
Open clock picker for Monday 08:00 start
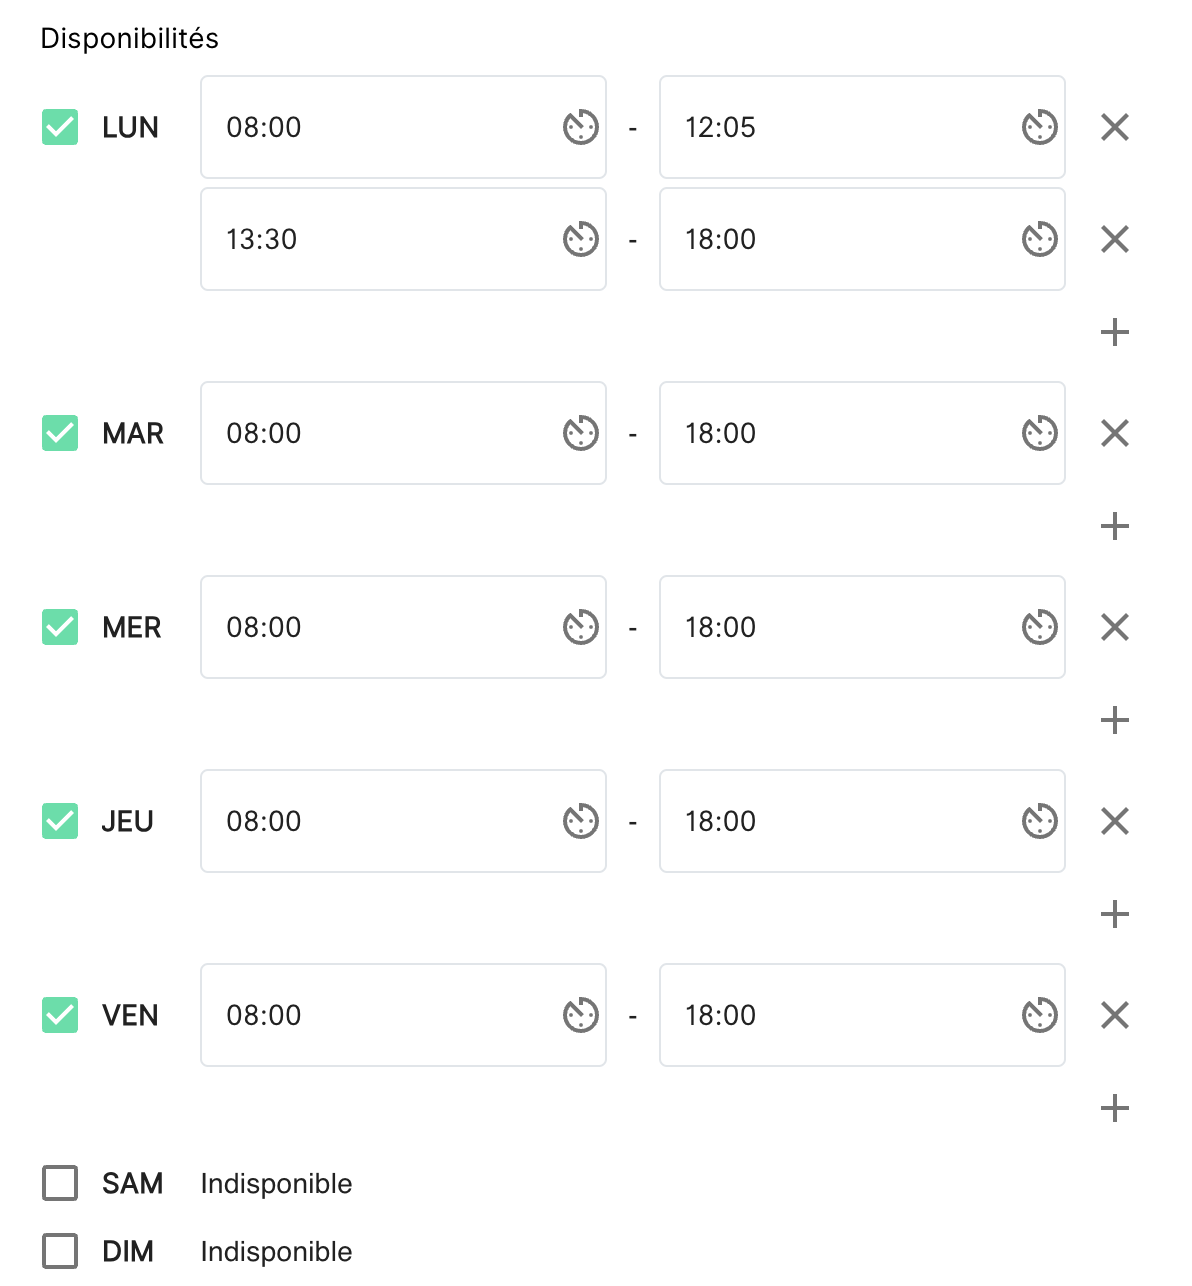click(x=580, y=127)
